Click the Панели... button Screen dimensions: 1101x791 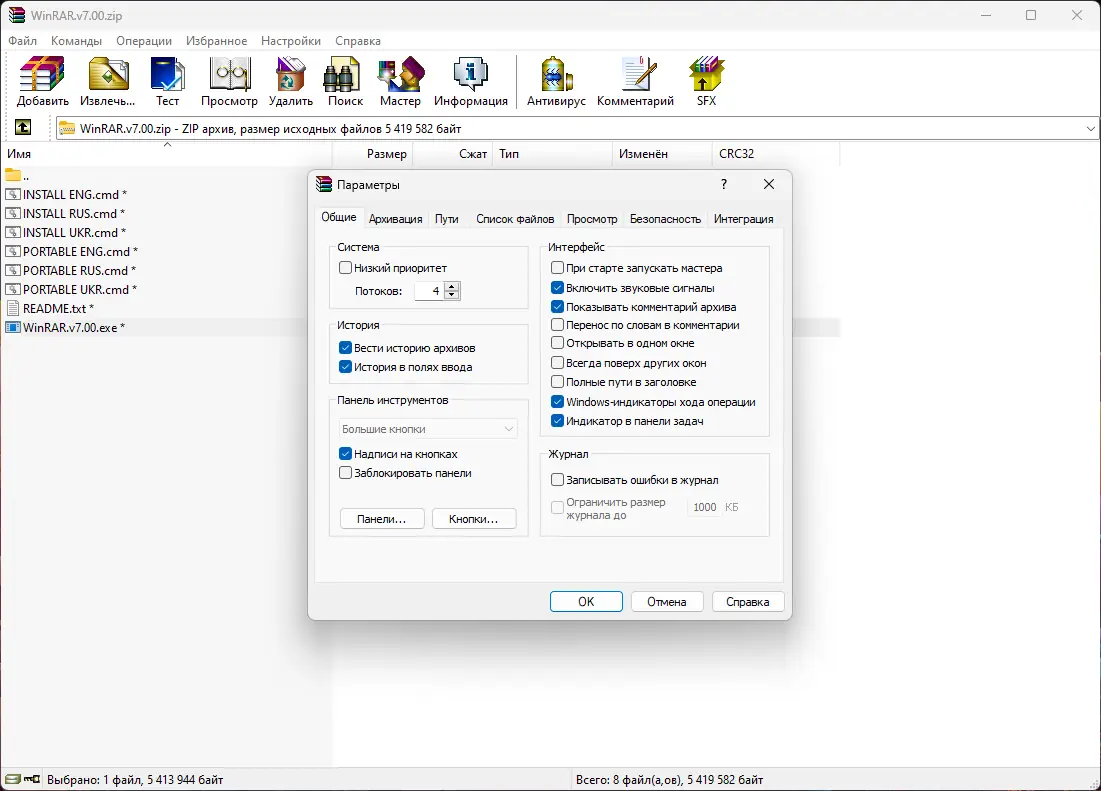(x=382, y=519)
